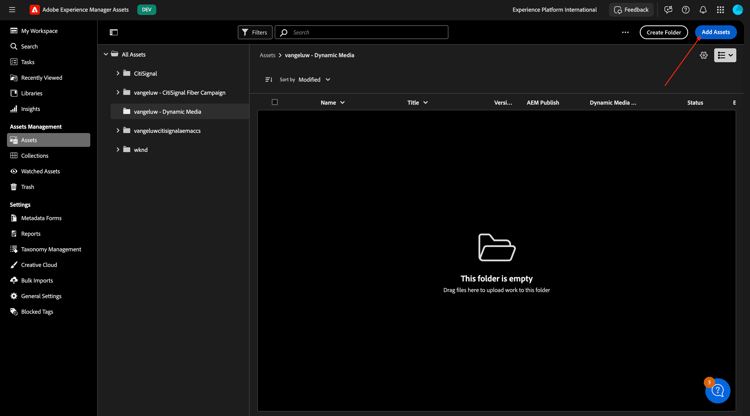Click the Assets breadcrumb link

coord(267,55)
